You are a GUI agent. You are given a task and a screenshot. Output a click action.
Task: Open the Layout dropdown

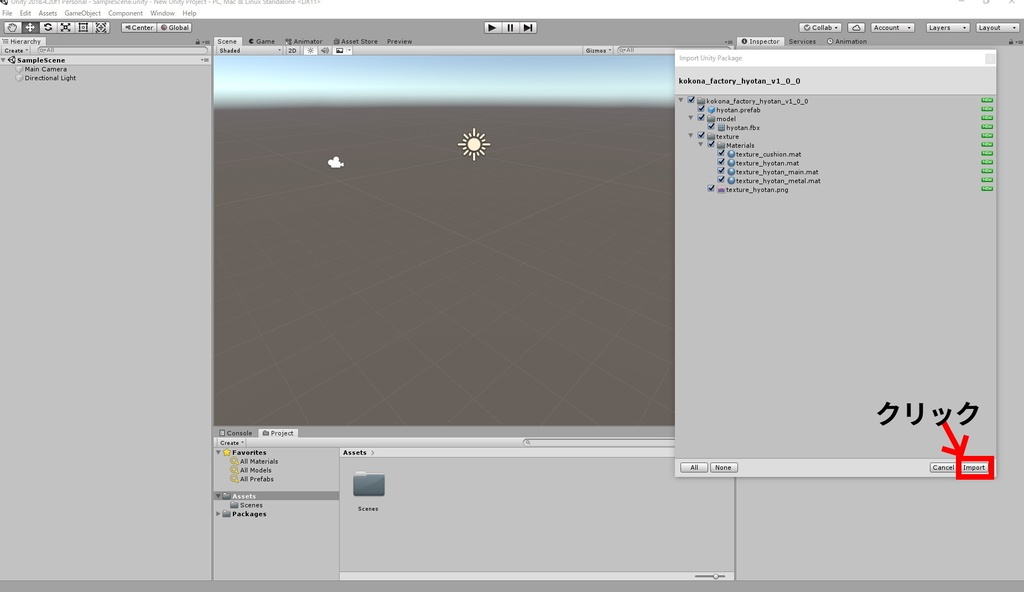coord(997,27)
